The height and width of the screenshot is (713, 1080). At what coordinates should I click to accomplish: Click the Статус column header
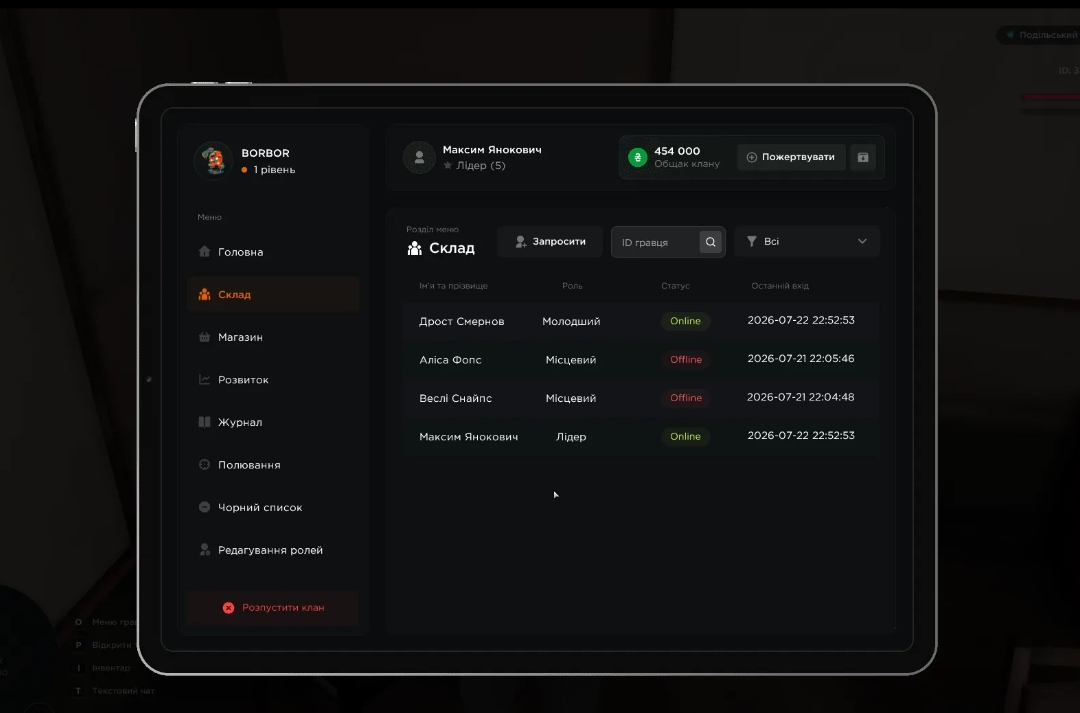[x=675, y=286]
